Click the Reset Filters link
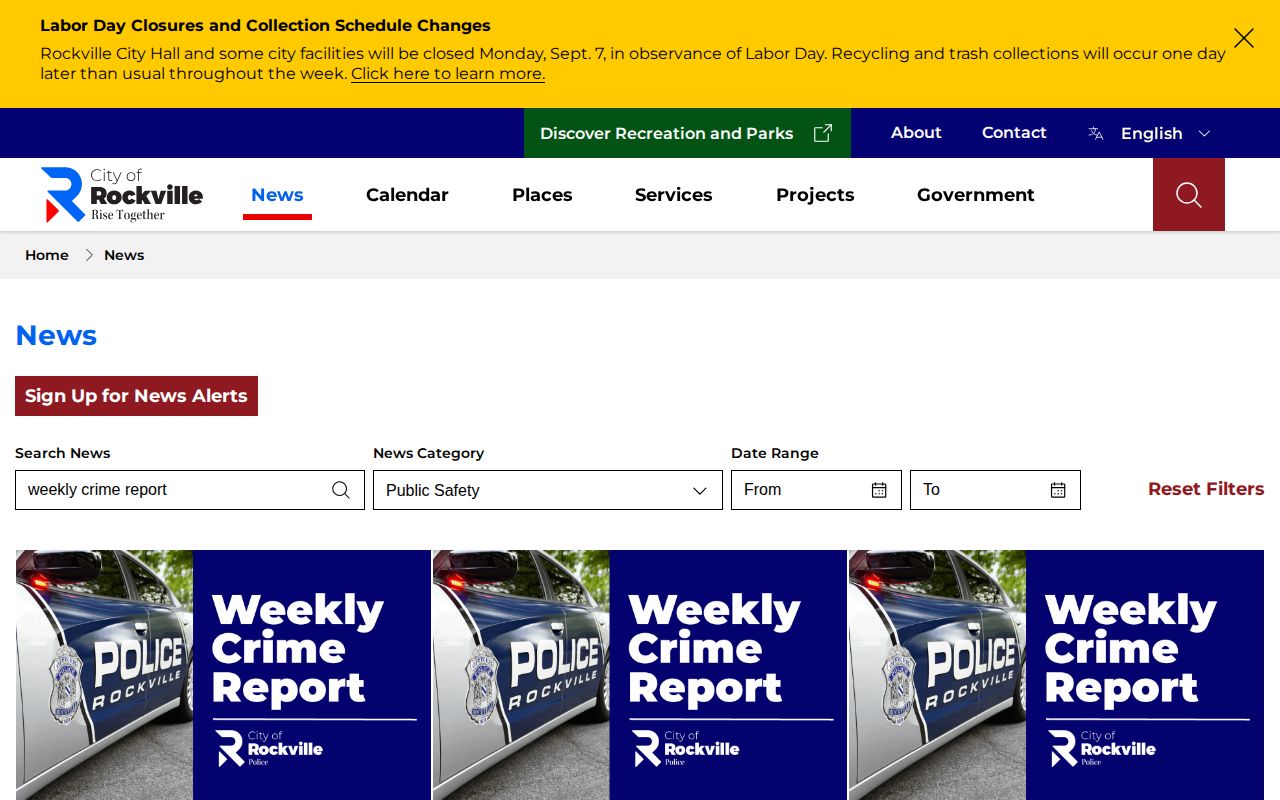Screen dimensions: 1280x800 point(1206,489)
